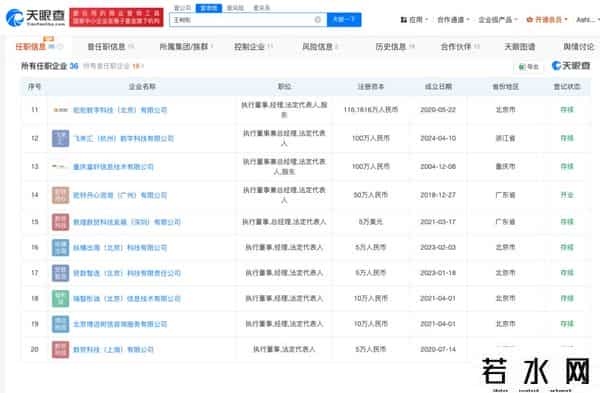Open the purple company logo in row 17

(60, 273)
